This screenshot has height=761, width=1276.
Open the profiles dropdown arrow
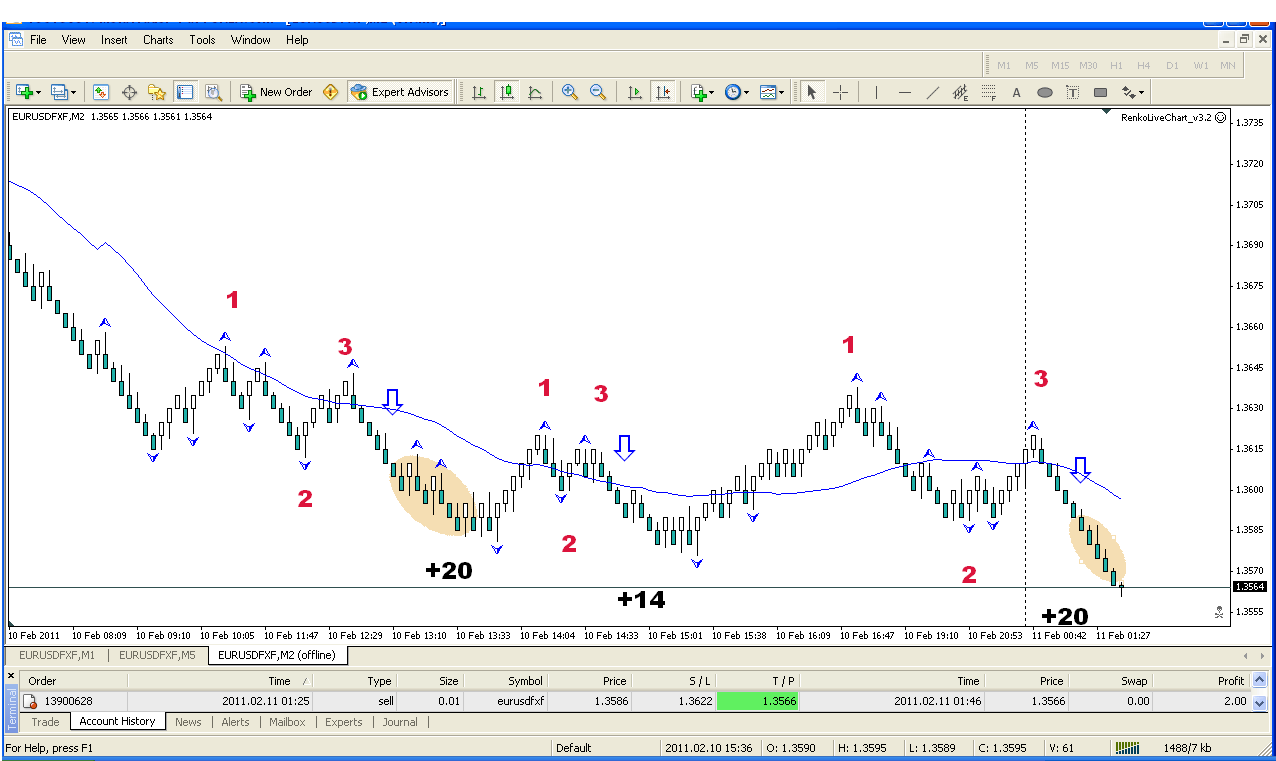(73, 93)
